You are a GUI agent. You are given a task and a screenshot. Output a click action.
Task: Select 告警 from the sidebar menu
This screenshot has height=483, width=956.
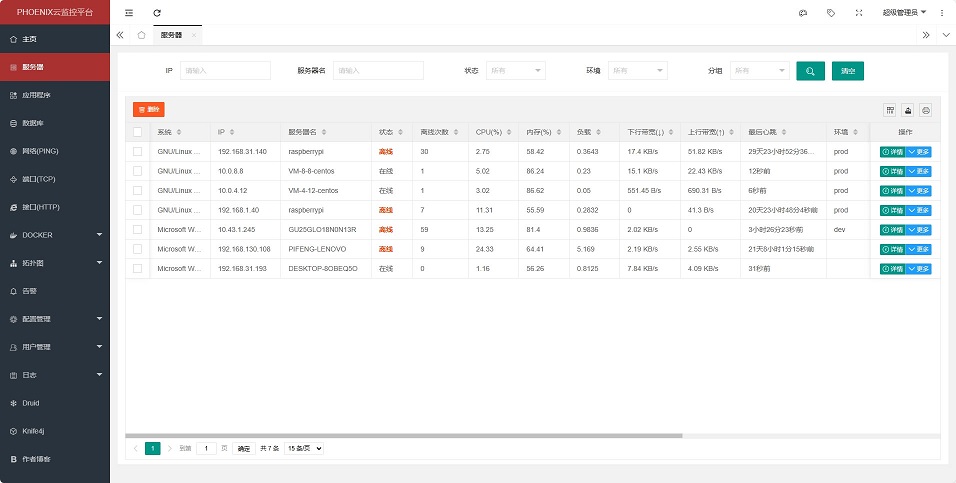(54, 291)
